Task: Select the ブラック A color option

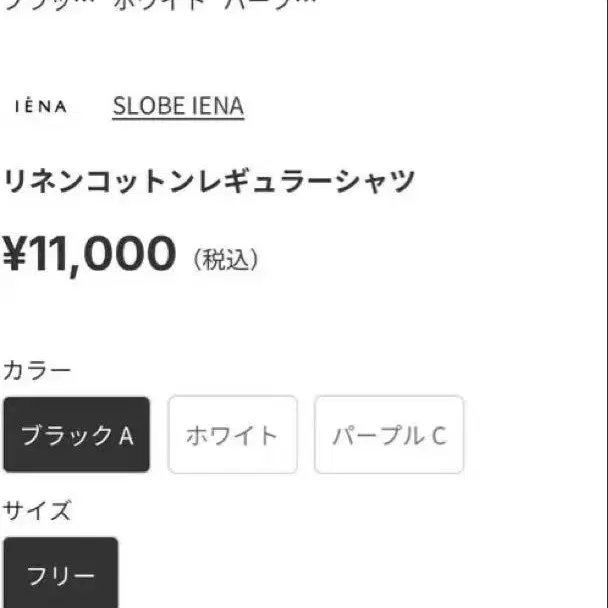Action: [77, 435]
